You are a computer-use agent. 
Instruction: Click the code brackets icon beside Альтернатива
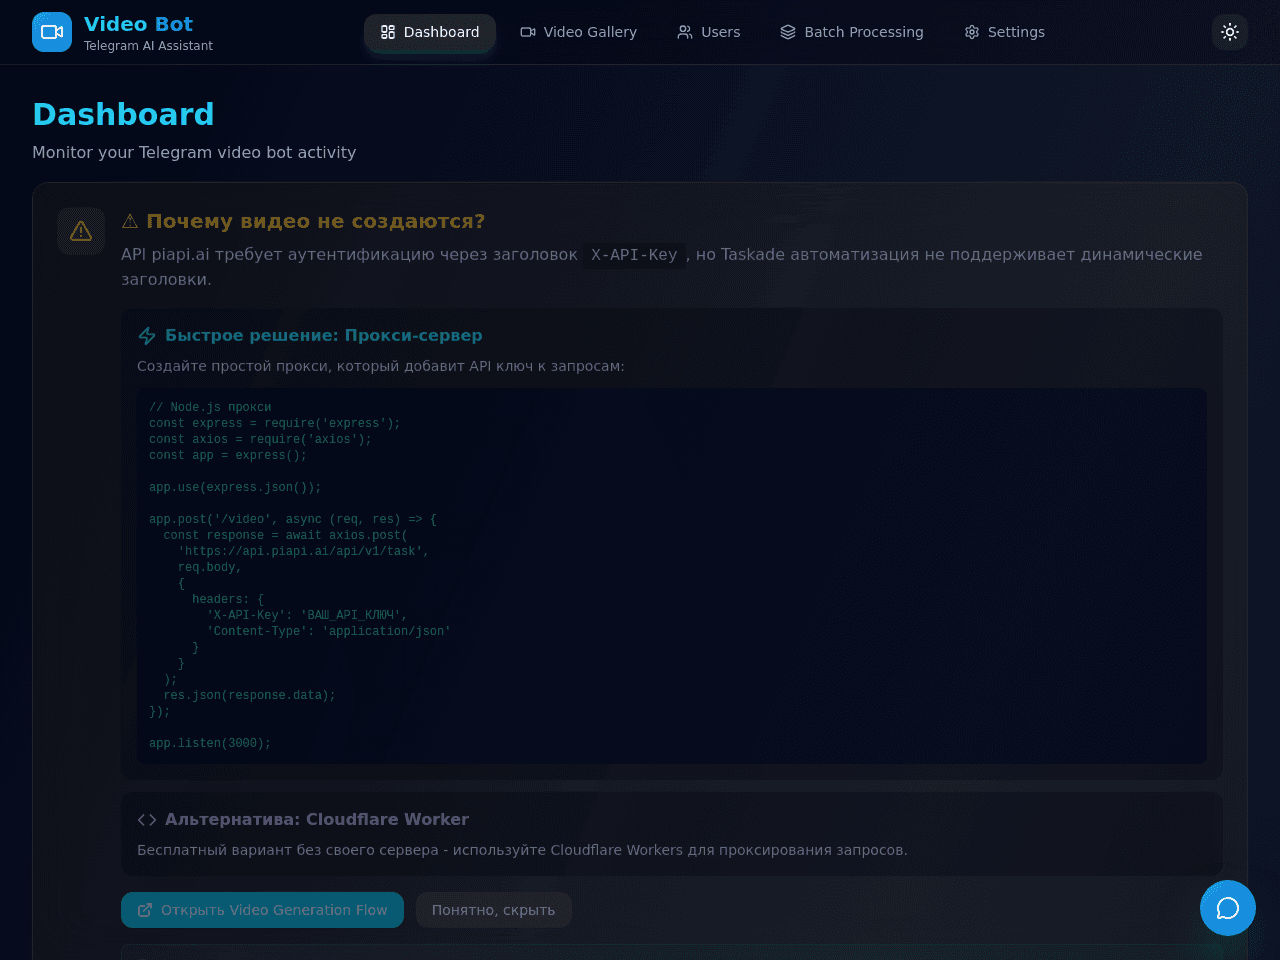pyautogui.click(x=147, y=820)
